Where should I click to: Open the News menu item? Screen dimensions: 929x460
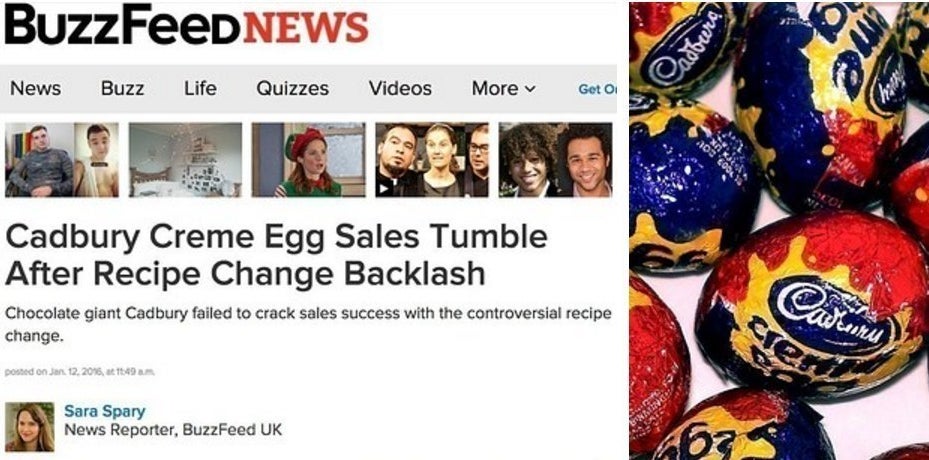click(x=36, y=89)
